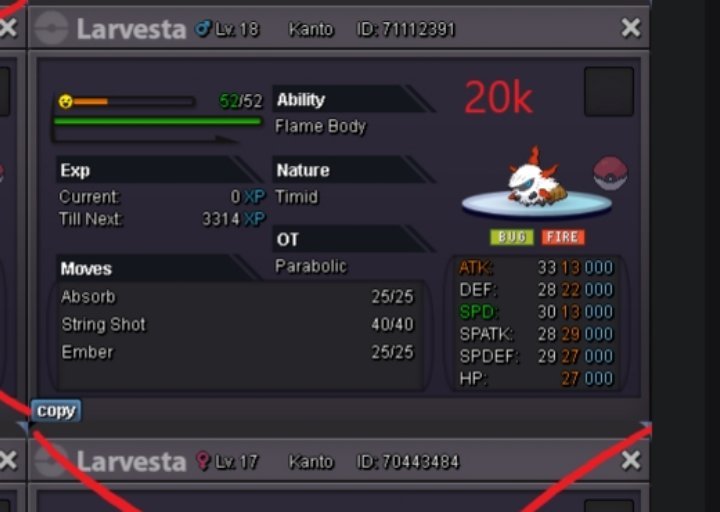Click the male gender symbol next to Larvesta

202,29
